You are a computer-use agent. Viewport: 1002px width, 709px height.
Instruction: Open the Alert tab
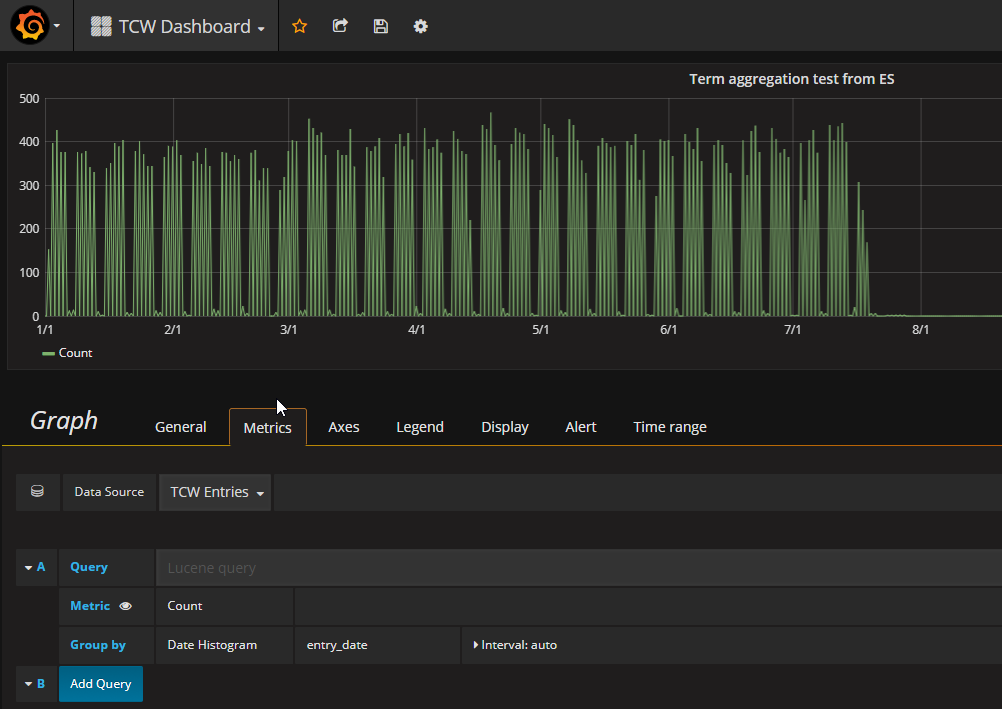click(580, 427)
